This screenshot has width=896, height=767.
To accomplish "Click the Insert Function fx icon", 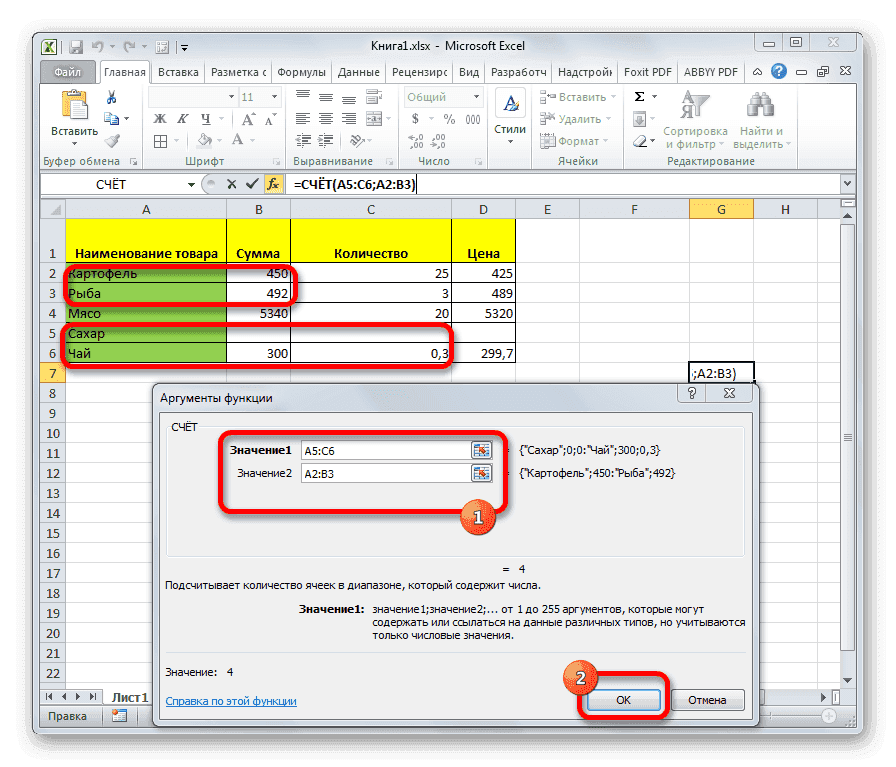I will pyautogui.click(x=274, y=184).
